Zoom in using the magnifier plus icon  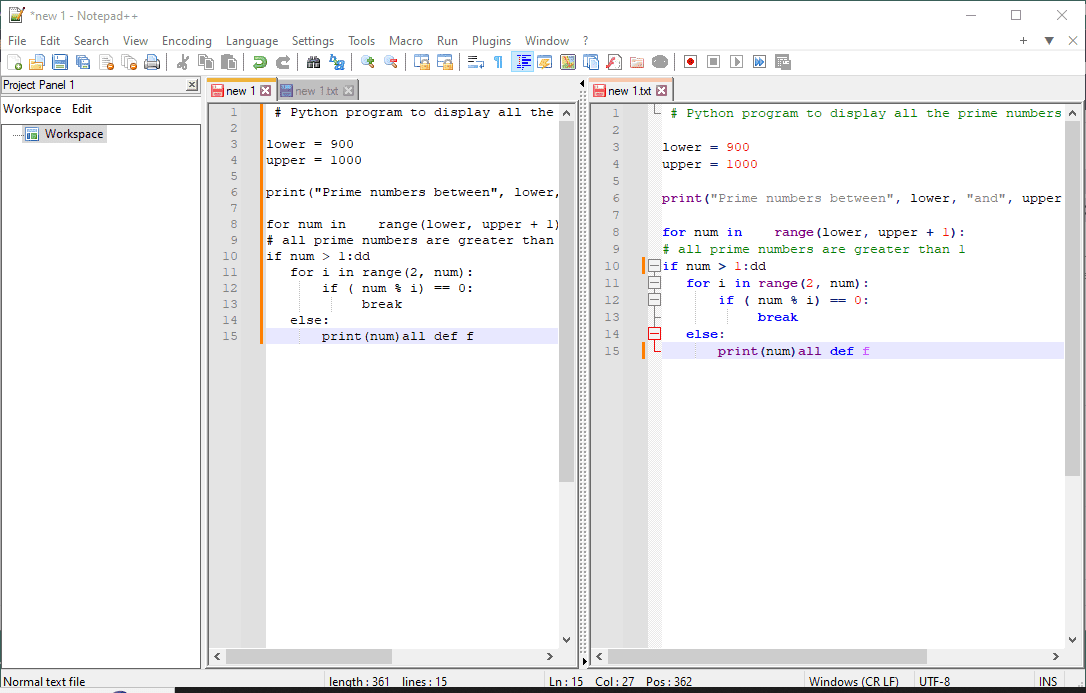click(x=368, y=62)
